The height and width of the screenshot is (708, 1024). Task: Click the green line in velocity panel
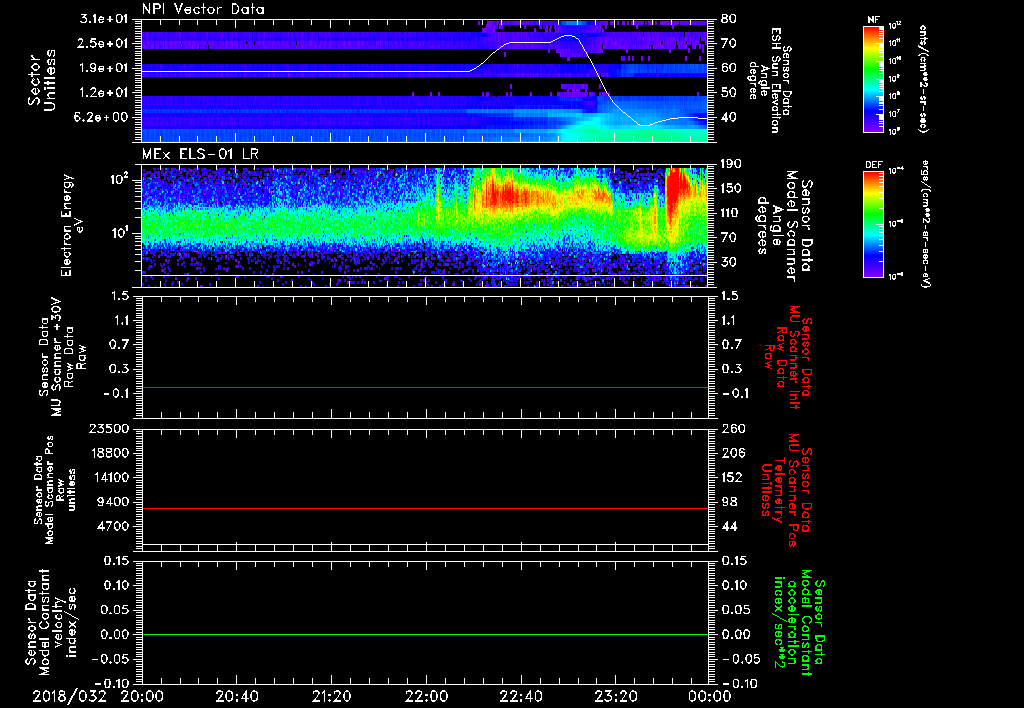coord(425,634)
